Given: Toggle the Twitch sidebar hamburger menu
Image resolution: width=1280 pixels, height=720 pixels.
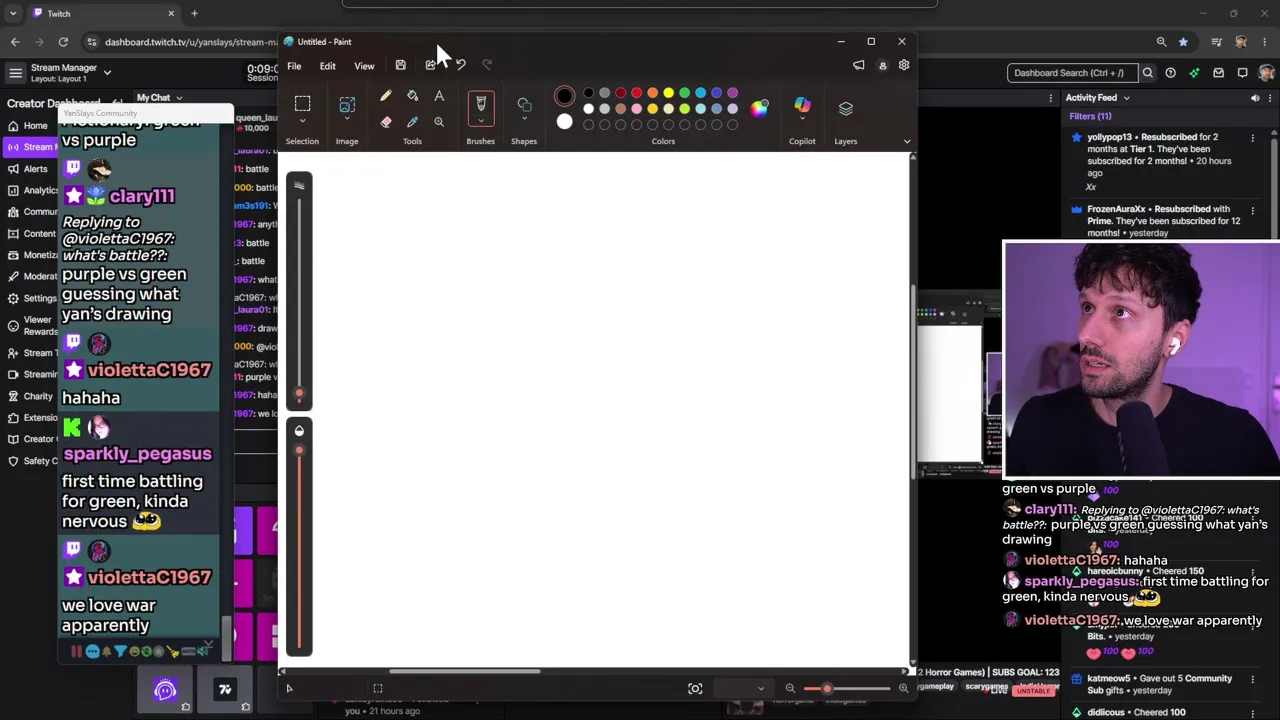Looking at the screenshot, I should [x=15, y=73].
